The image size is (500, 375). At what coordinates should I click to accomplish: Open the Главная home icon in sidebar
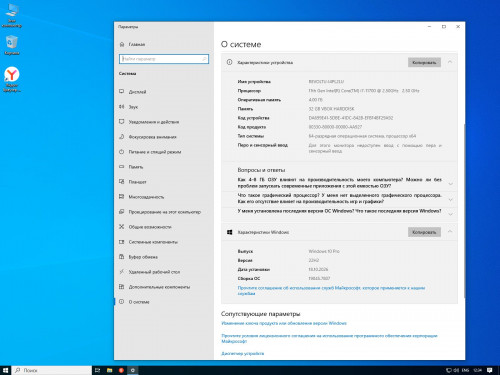point(122,44)
